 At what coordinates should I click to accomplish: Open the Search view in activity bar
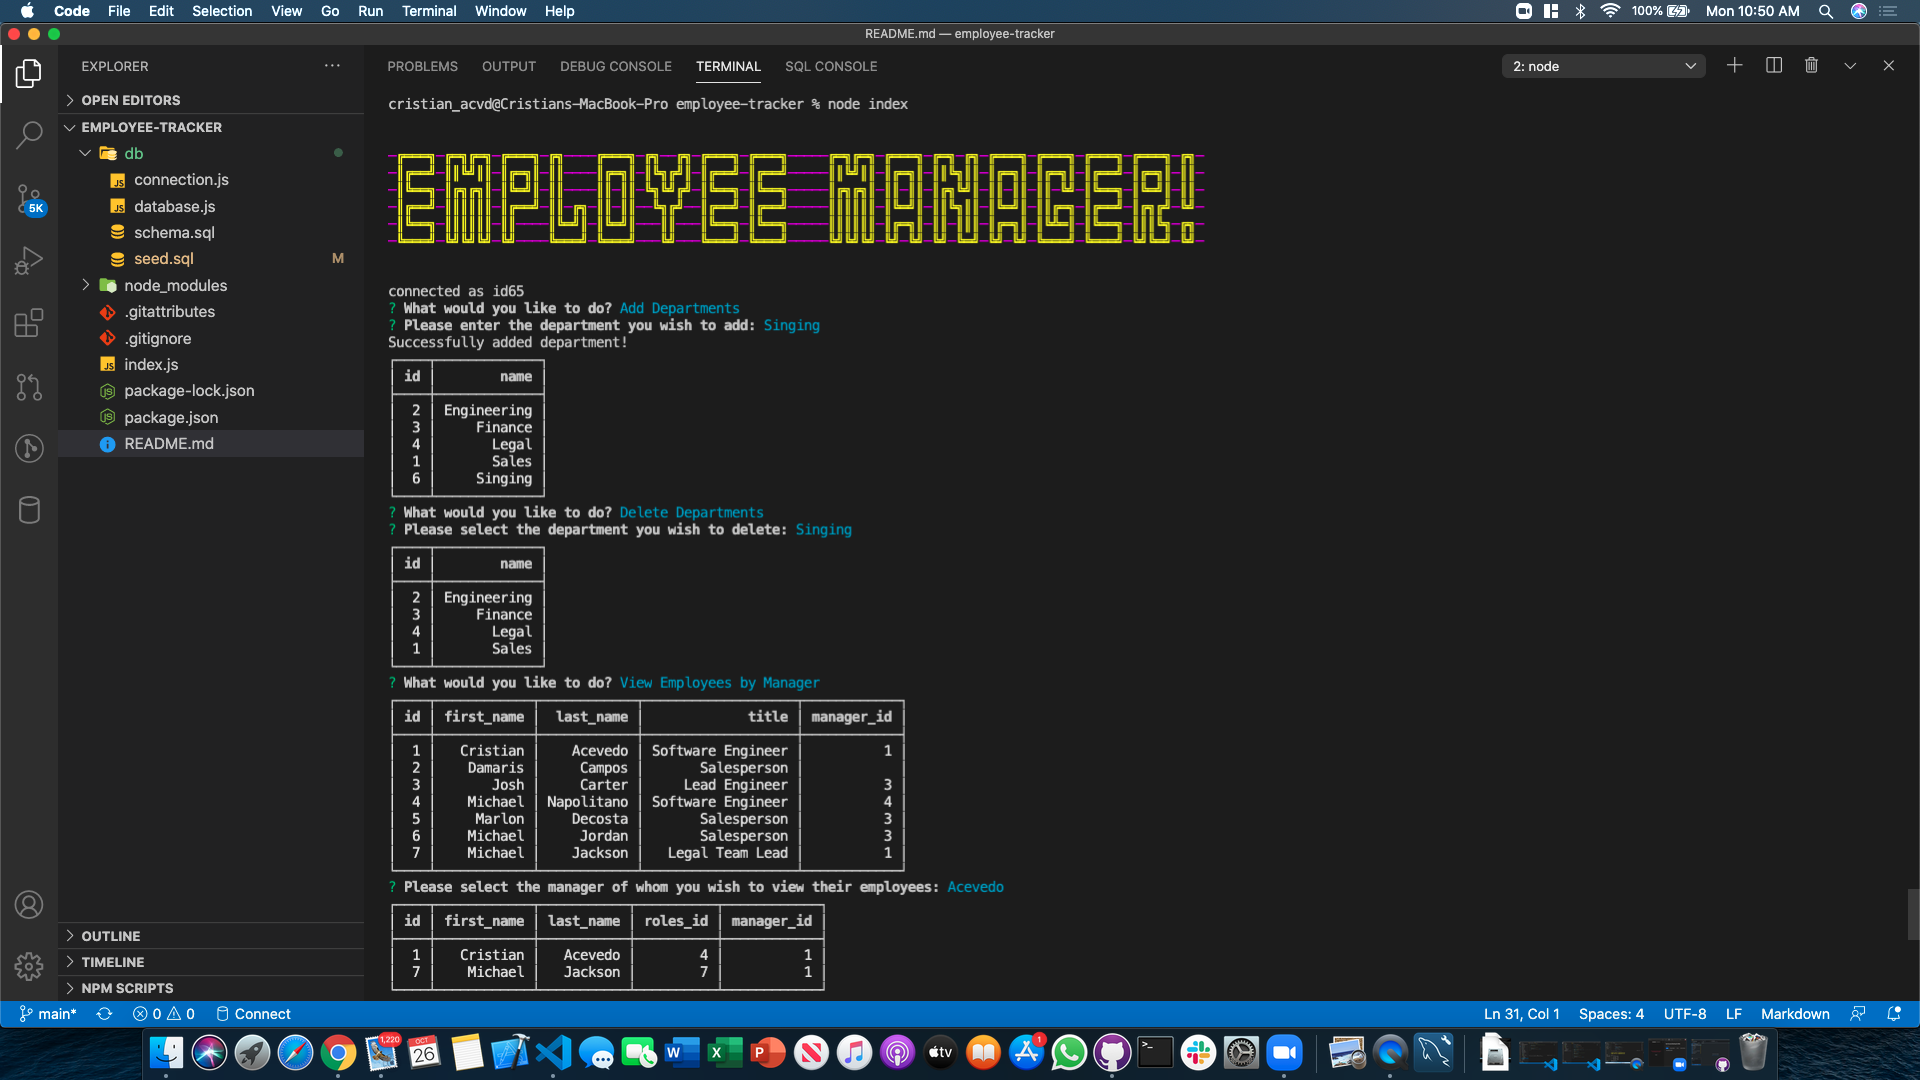[x=29, y=135]
